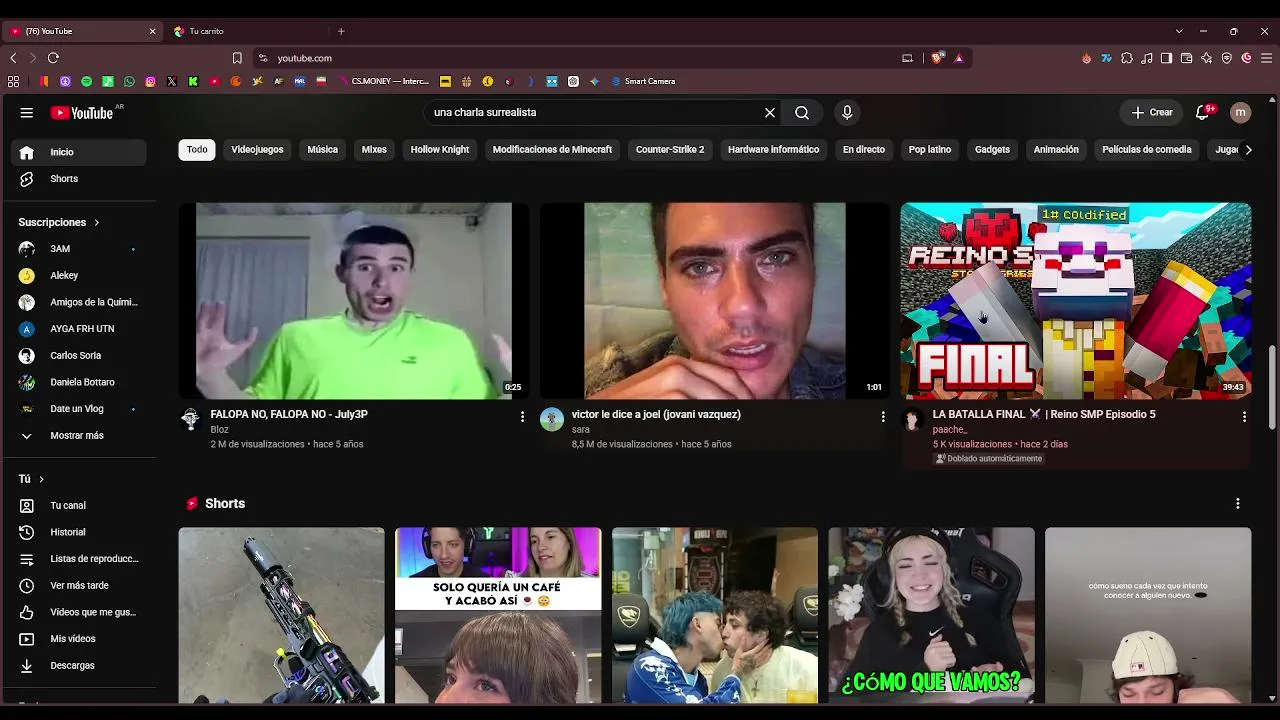Viewport: 1280px width, 720px height.
Task: Open the ¿CÓMO QUE VAMOS? short
Action: coord(931,615)
